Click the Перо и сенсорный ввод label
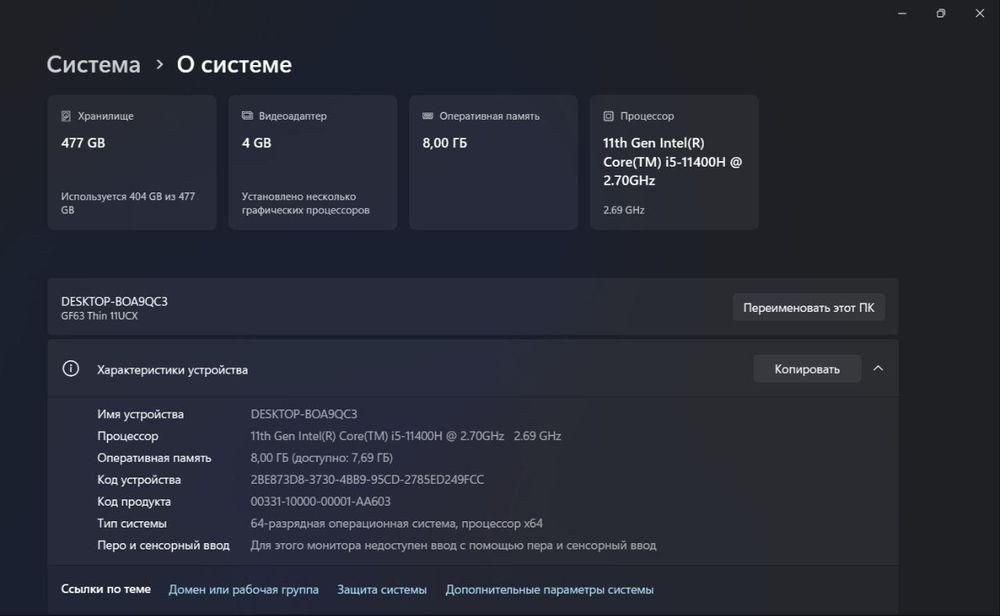The image size is (1000, 616). [x=163, y=545]
